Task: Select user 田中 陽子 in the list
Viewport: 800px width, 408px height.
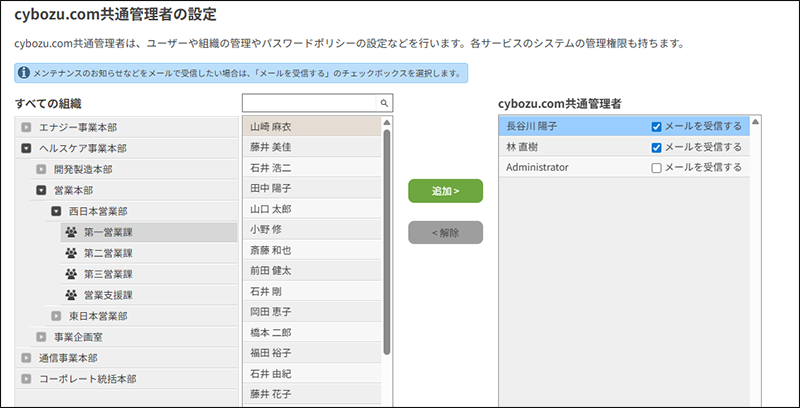Action: pyautogui.click(x=312, y=188)
